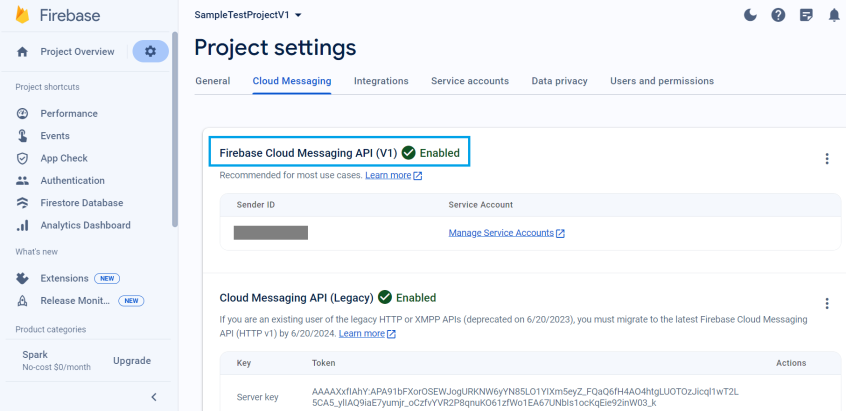This screenshot has width=846, height=411.
Task: Click external link icon next to Manage Service Accounts
Action: pyautogui.click(x=561, y=234)
